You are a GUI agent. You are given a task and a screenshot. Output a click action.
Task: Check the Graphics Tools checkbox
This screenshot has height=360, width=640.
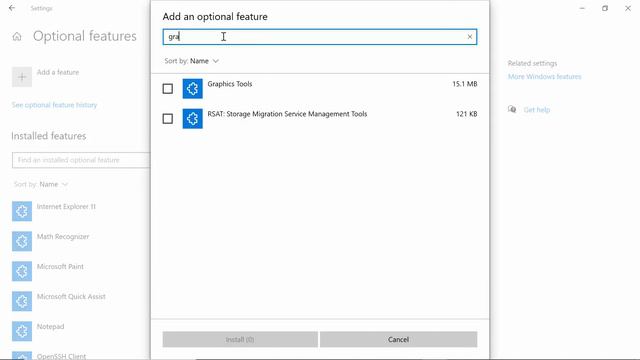[167, 89]
